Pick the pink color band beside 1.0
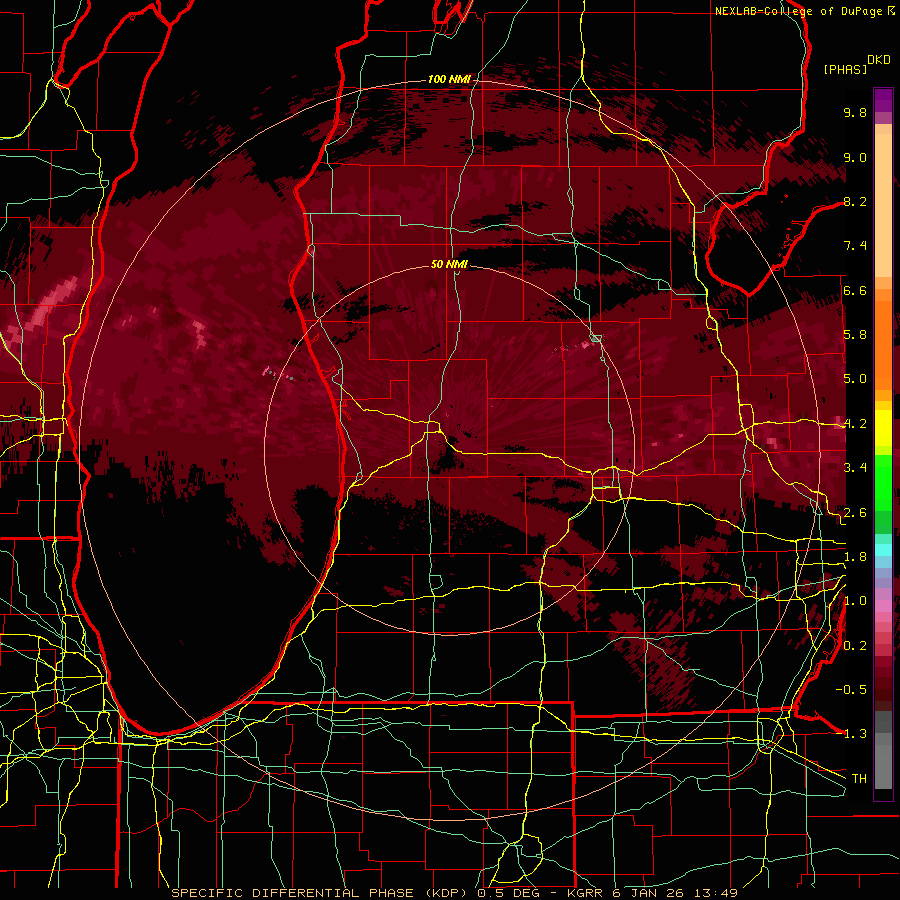 point(883,604)
